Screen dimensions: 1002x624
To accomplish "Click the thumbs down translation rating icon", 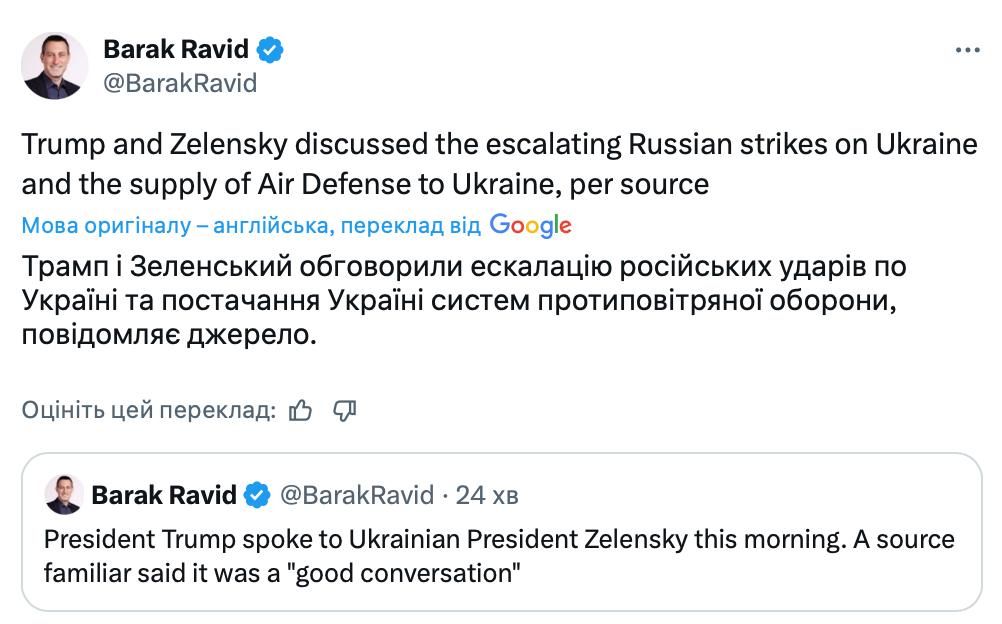I will coord(345,410).
